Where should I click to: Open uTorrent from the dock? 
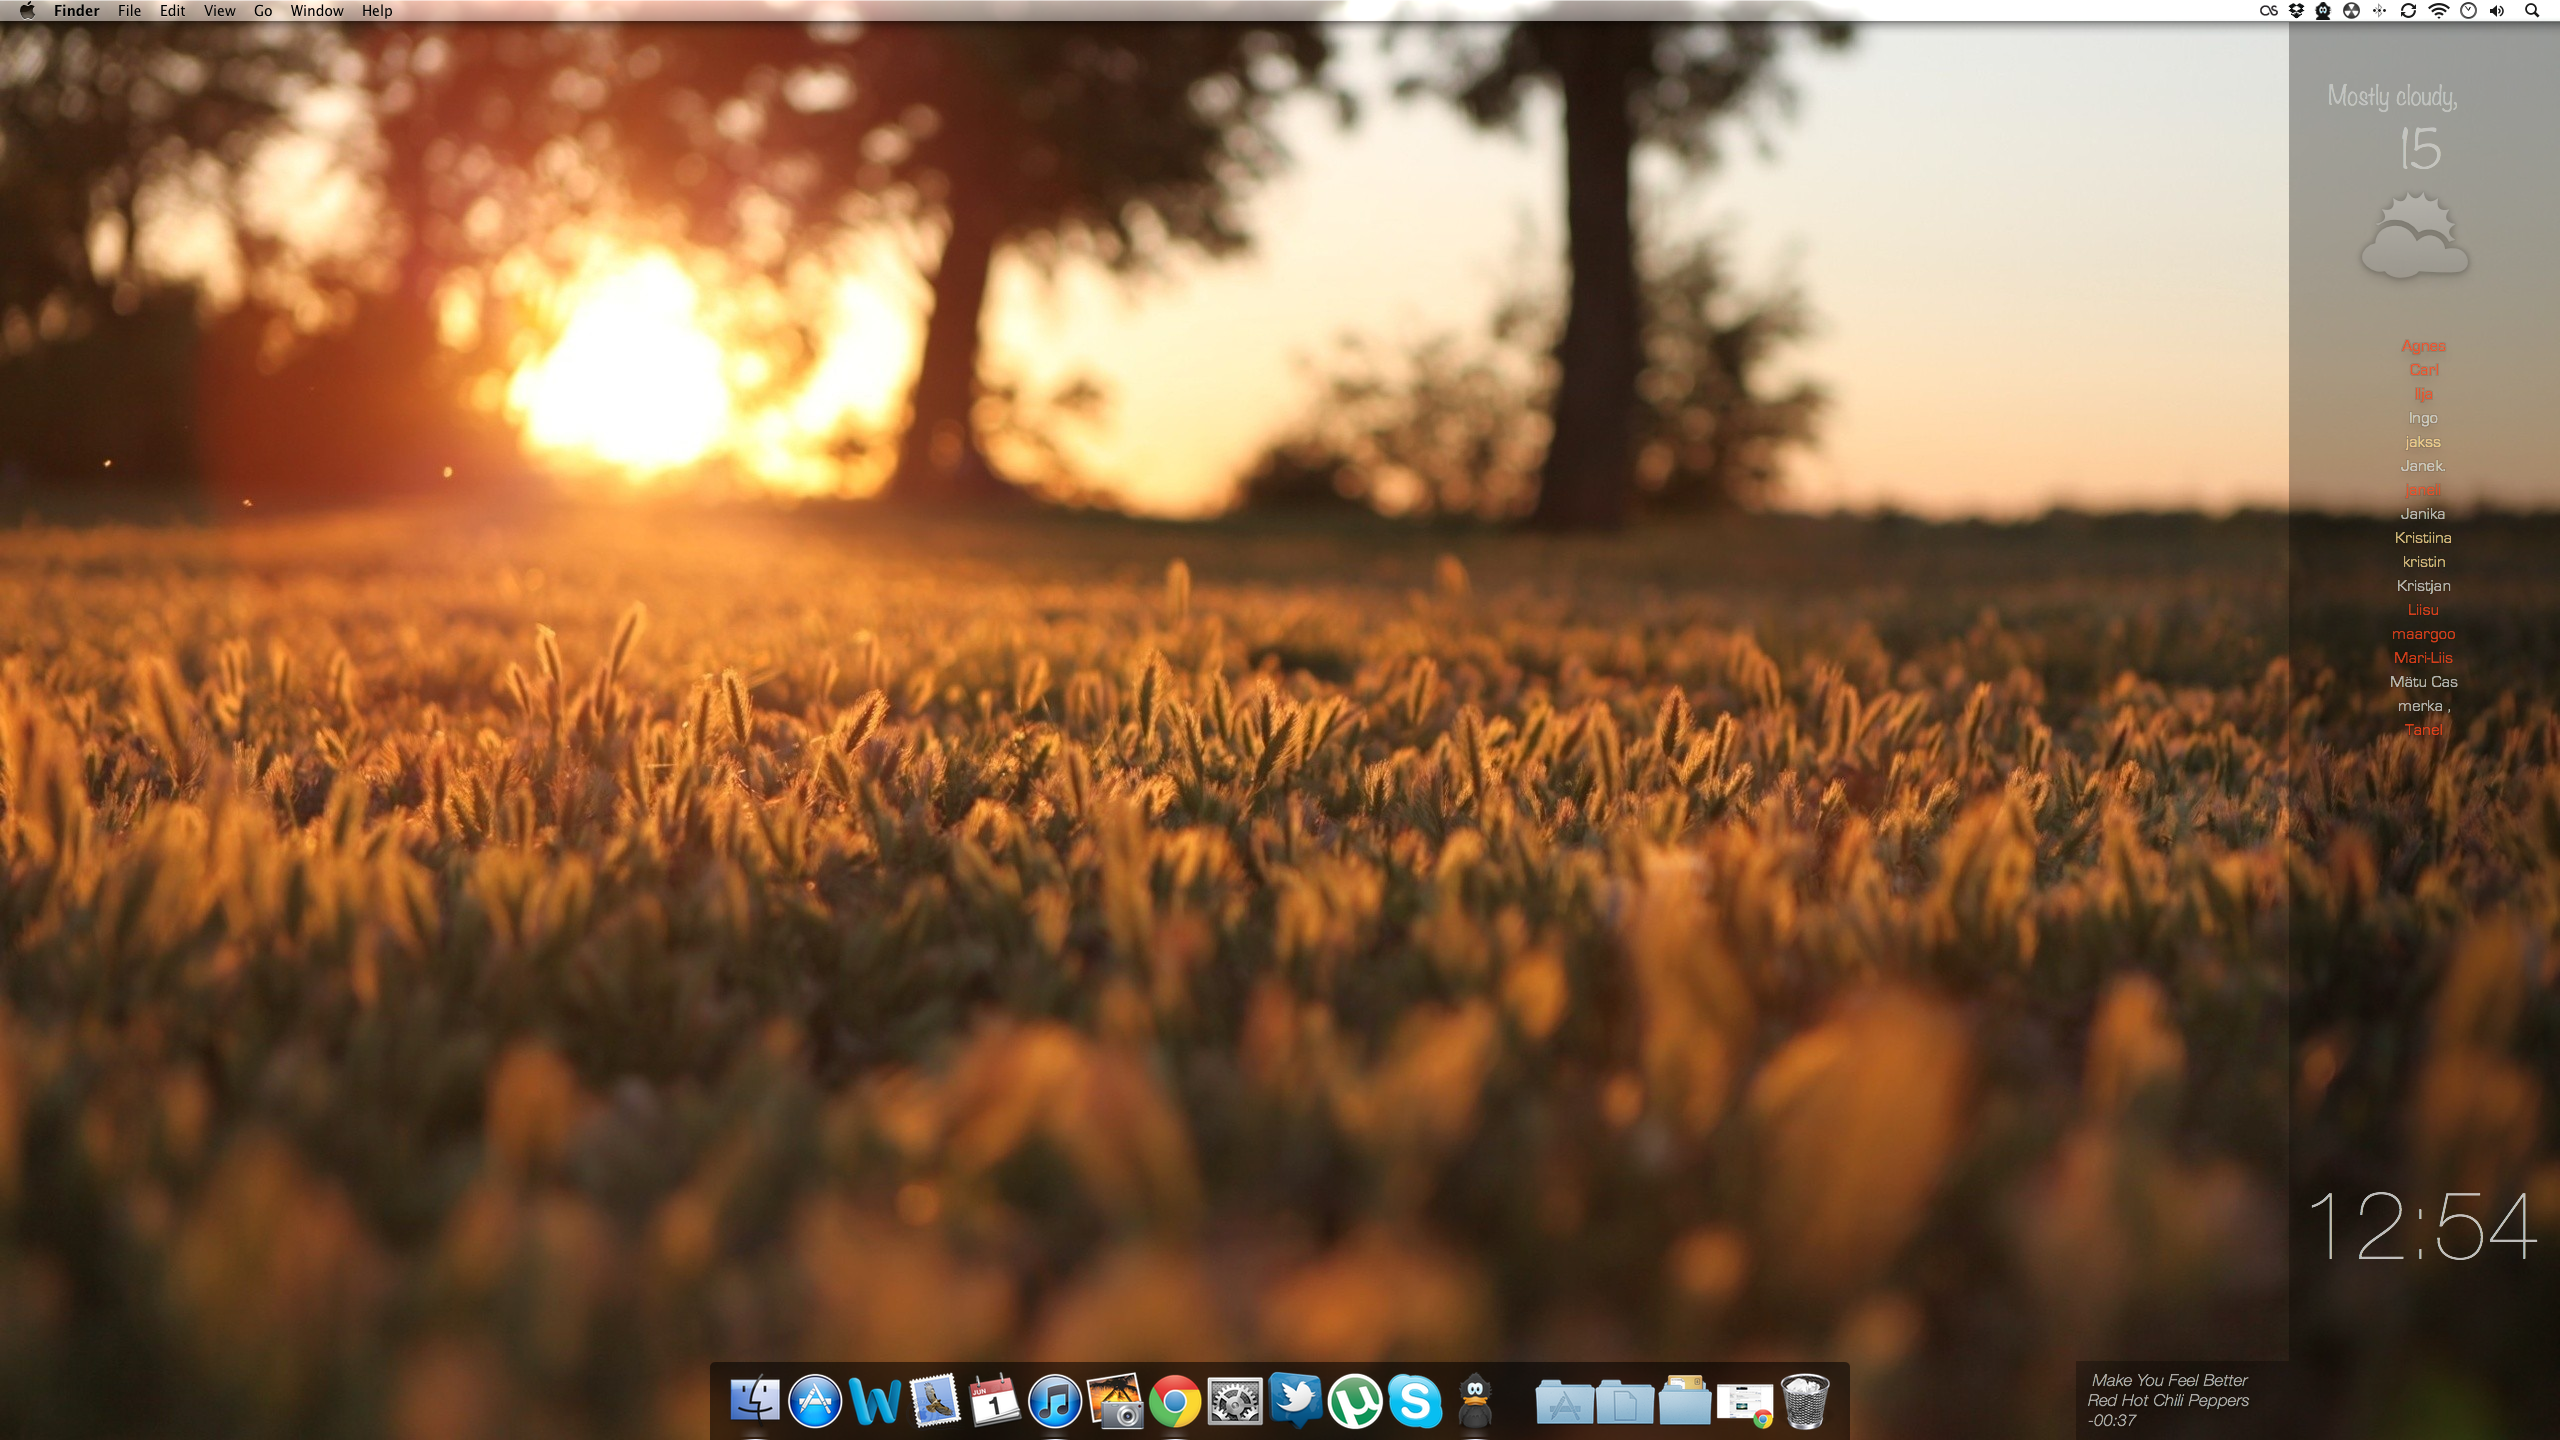pyautogui.click(x=1355, y=1401)
